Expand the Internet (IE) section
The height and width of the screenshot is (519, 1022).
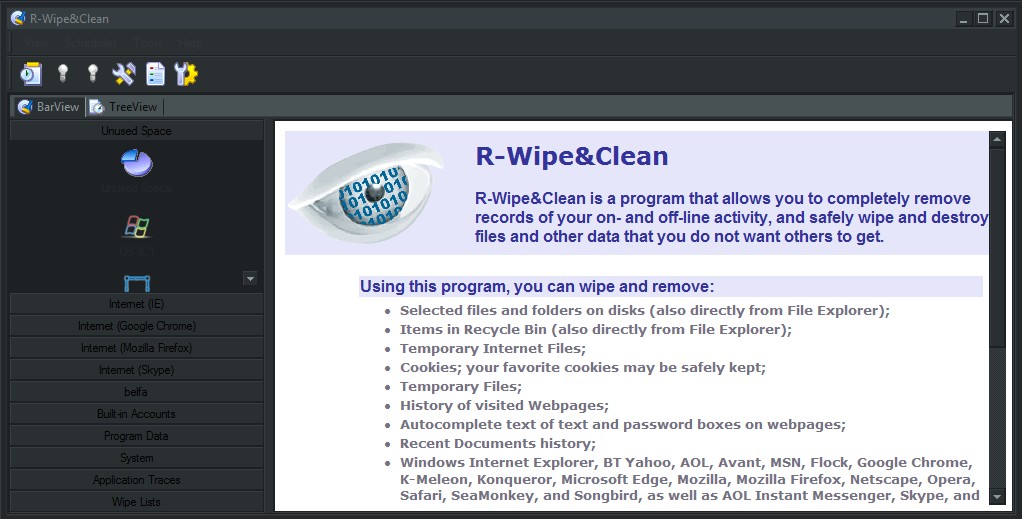[x=136, y=304]
